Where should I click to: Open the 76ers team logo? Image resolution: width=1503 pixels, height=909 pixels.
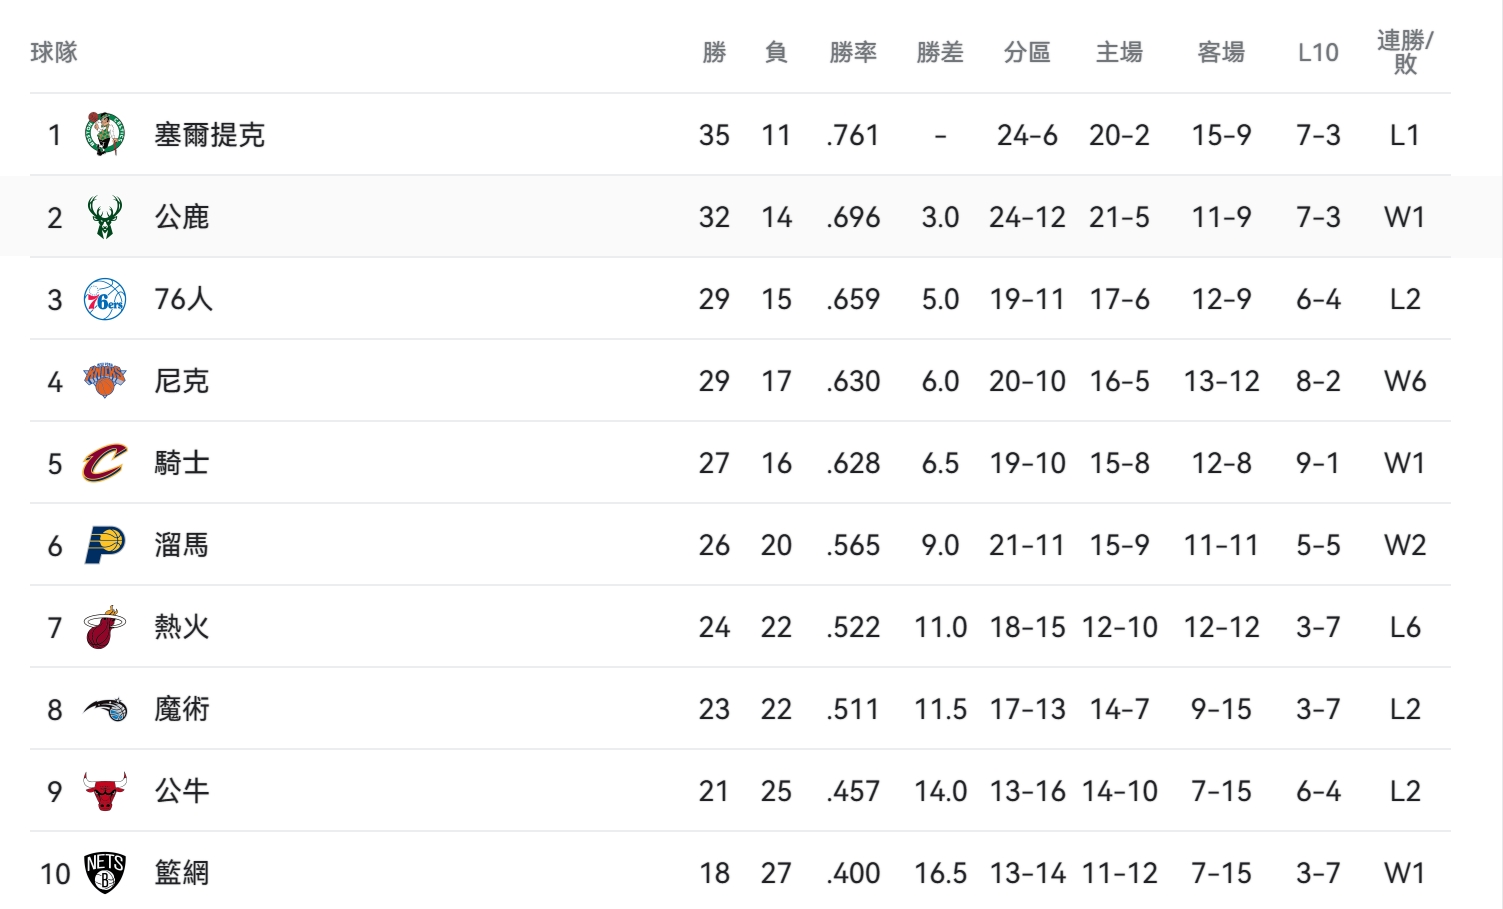[105, 299]
